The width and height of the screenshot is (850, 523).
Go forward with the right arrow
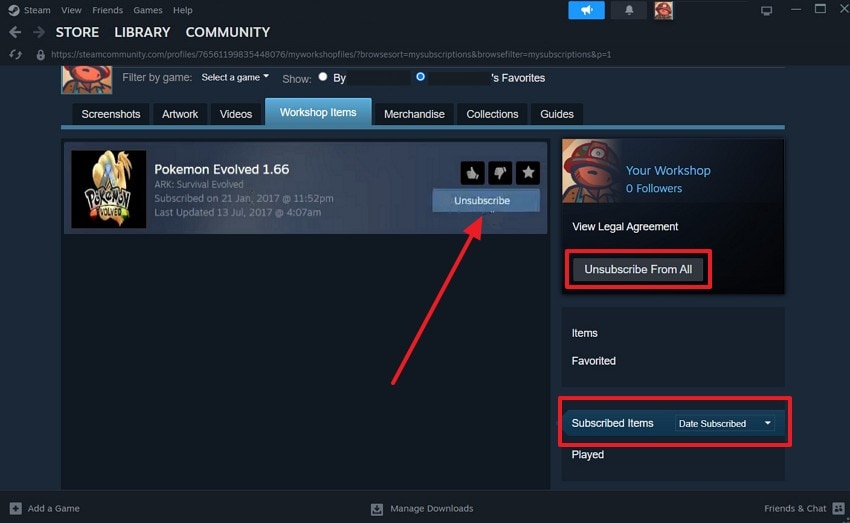[38, 33]
